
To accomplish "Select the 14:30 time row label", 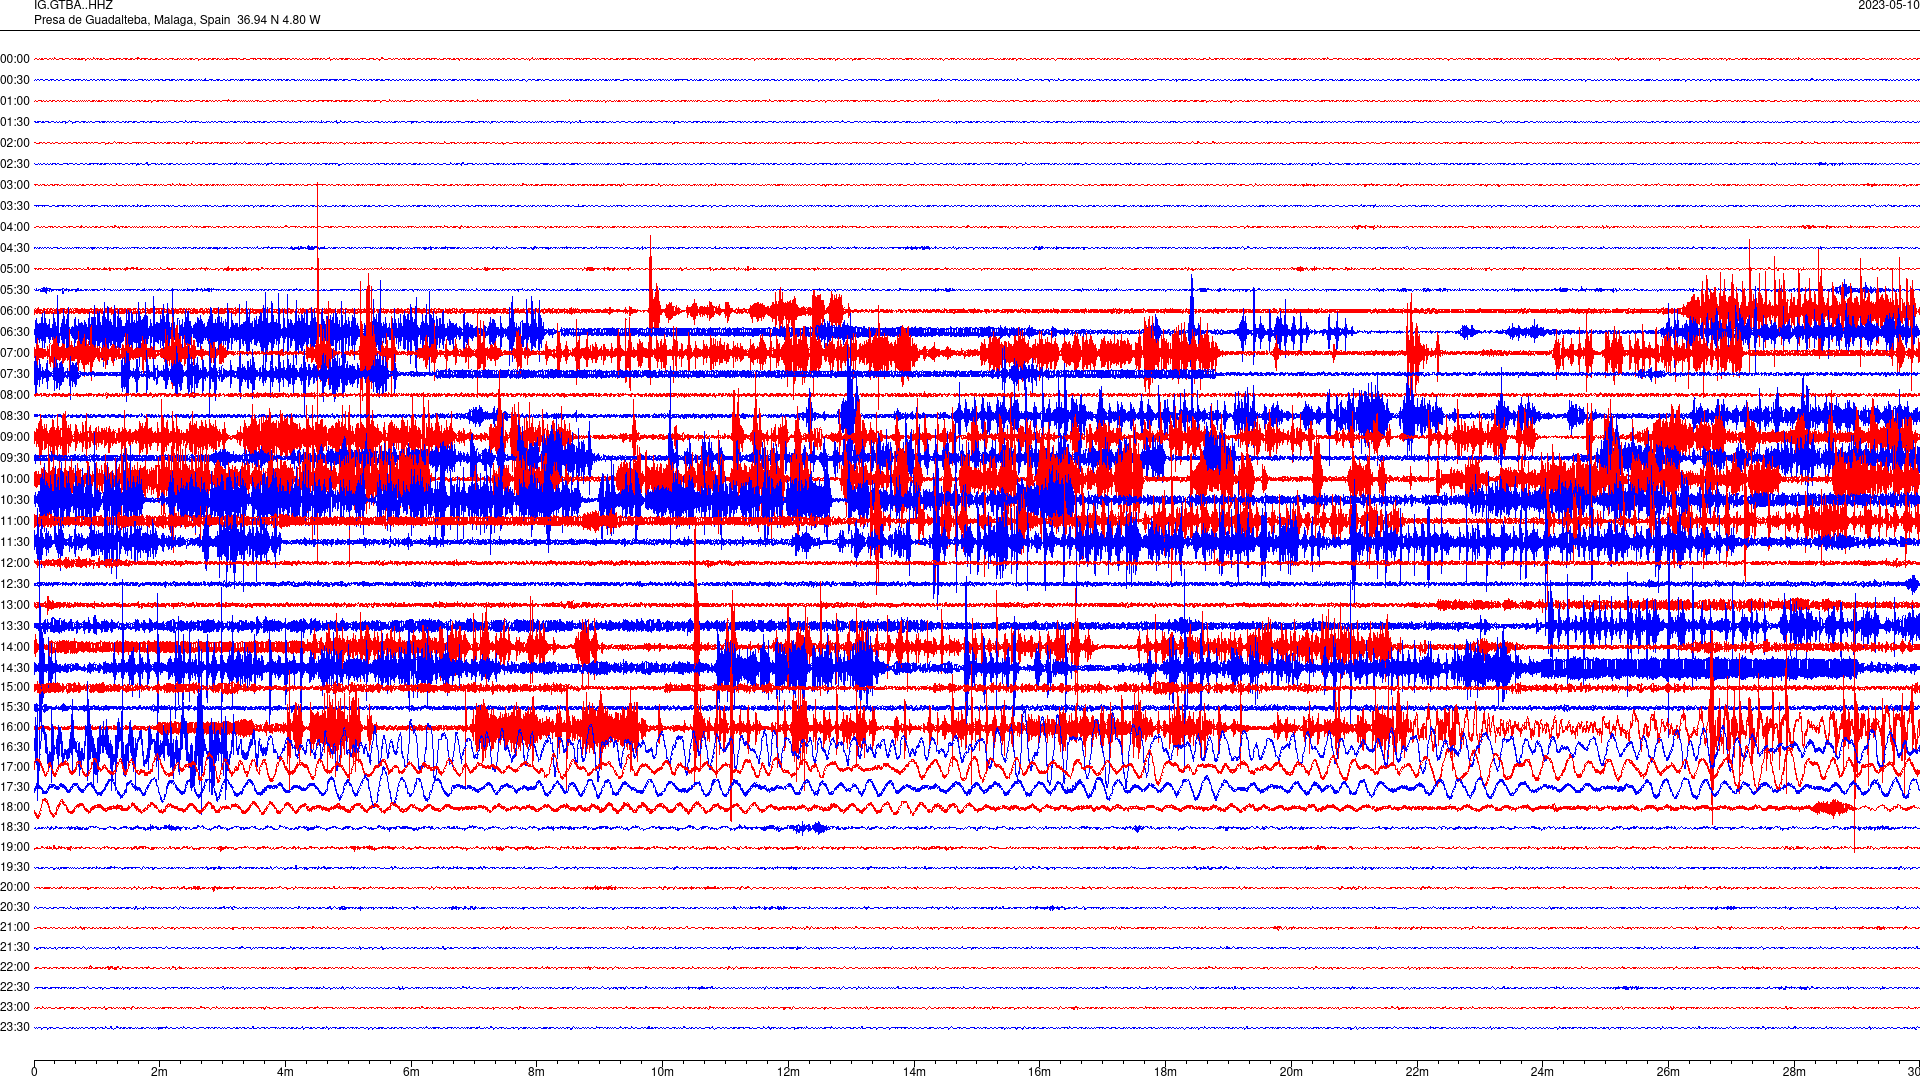I will (15, 668).
